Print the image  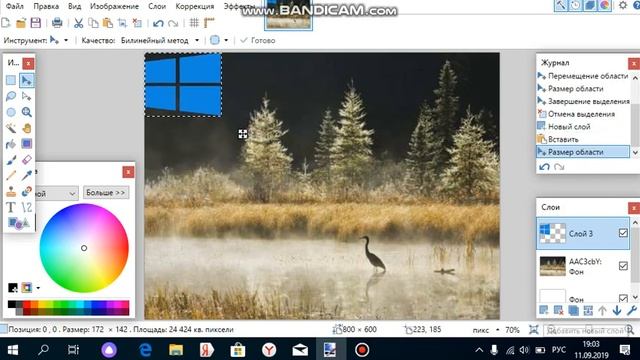pos(57,23)
